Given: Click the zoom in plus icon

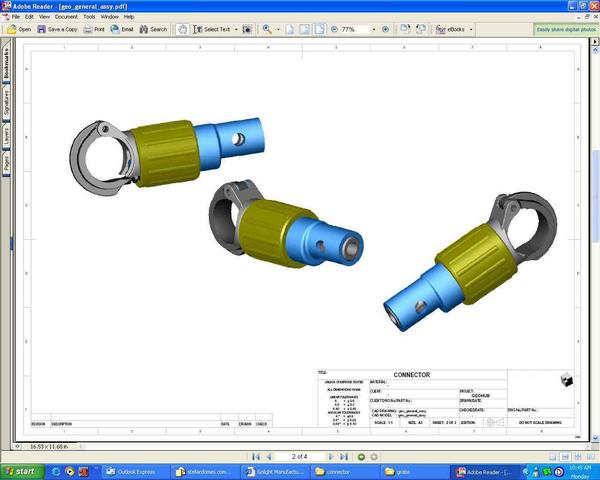Looking at the screenshot, I should (386, 29).
